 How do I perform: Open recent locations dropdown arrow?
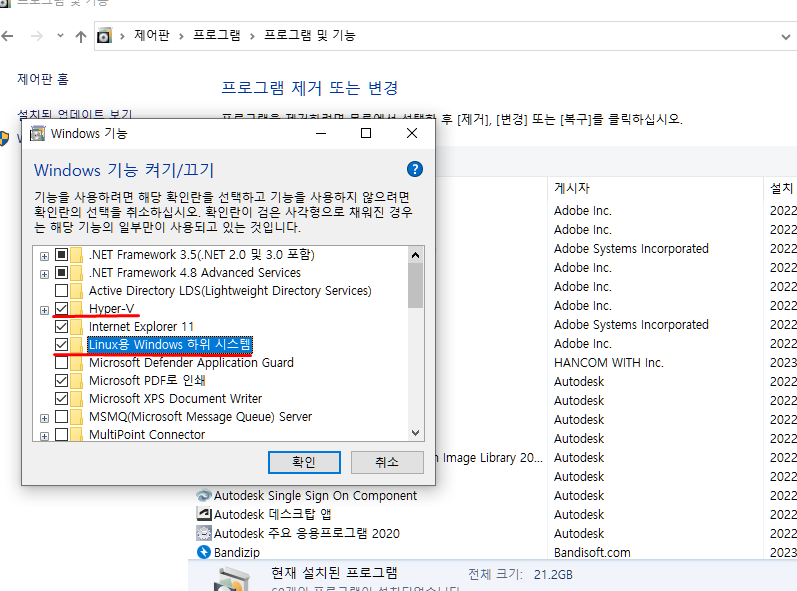point(60,36)
